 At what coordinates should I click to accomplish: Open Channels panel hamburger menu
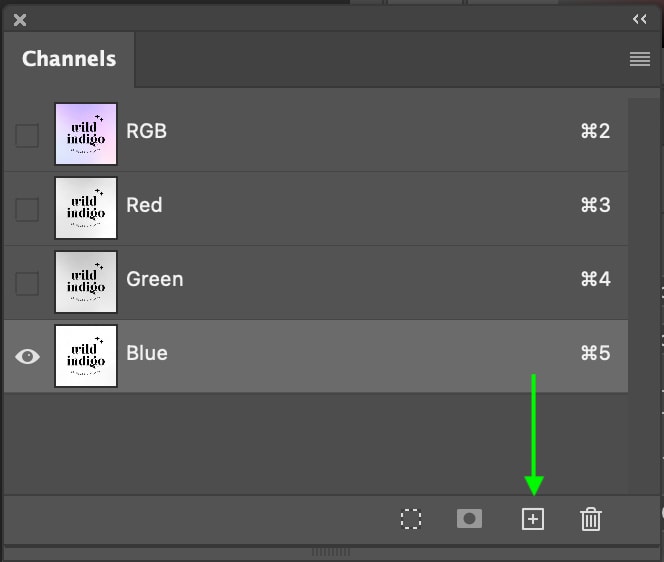tap(640, 59)
